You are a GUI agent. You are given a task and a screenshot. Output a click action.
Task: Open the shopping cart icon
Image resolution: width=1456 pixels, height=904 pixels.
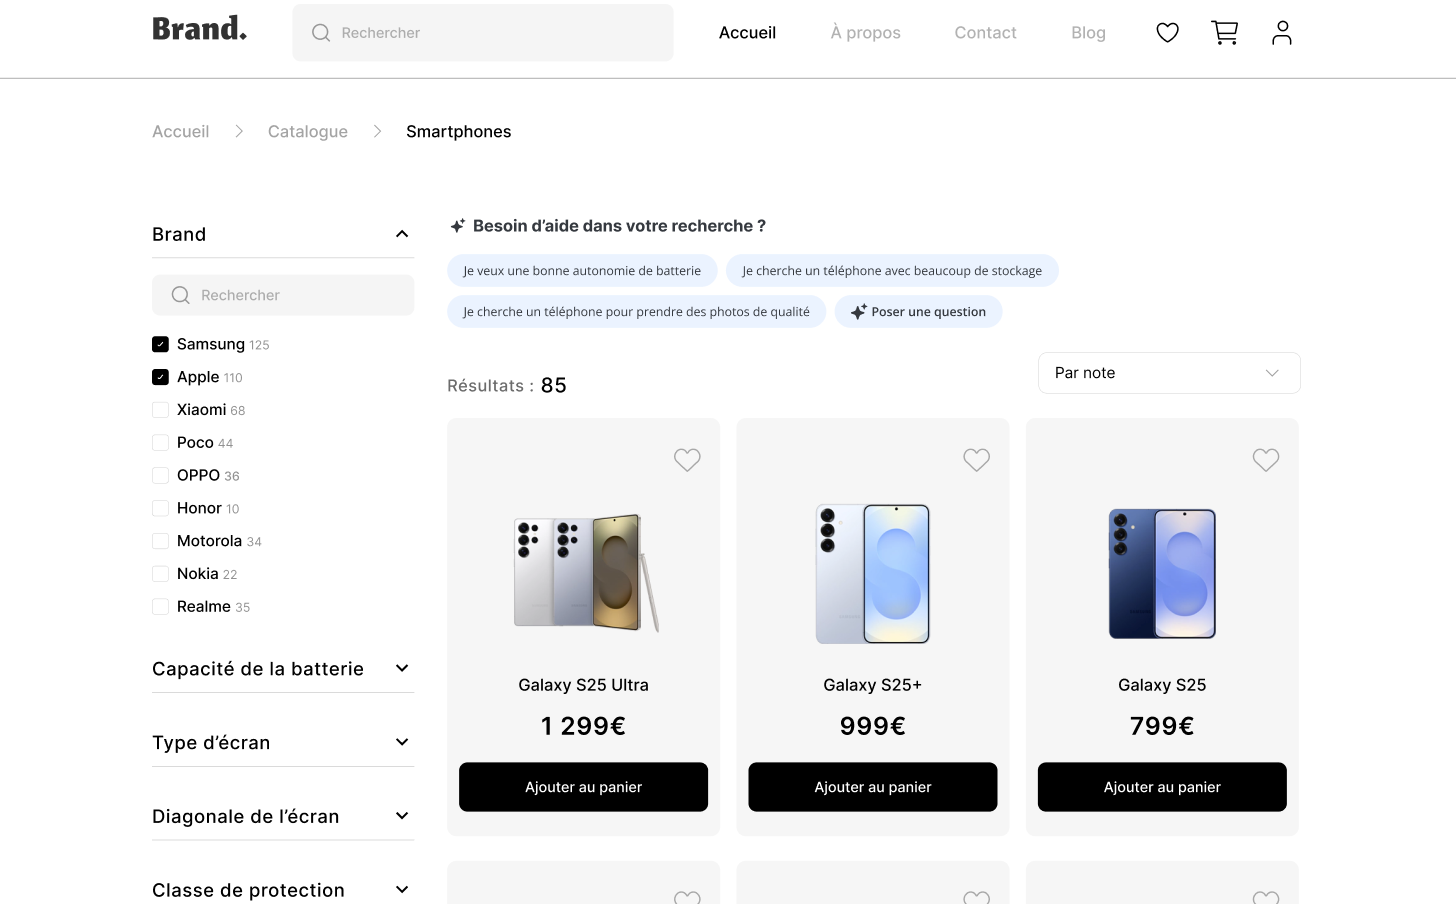coord(1224,33)
